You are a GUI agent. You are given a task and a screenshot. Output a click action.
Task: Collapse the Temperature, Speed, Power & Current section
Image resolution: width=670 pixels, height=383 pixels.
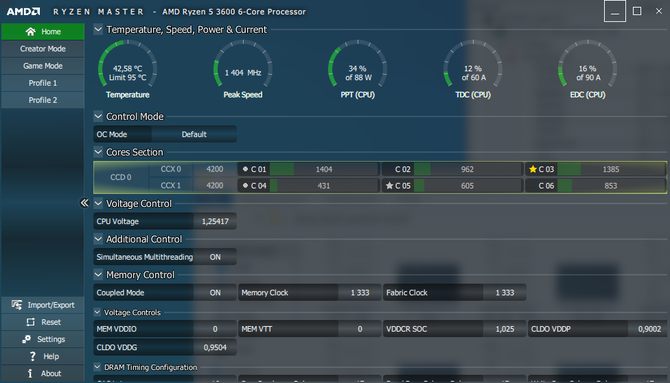(x=98, y=29)
